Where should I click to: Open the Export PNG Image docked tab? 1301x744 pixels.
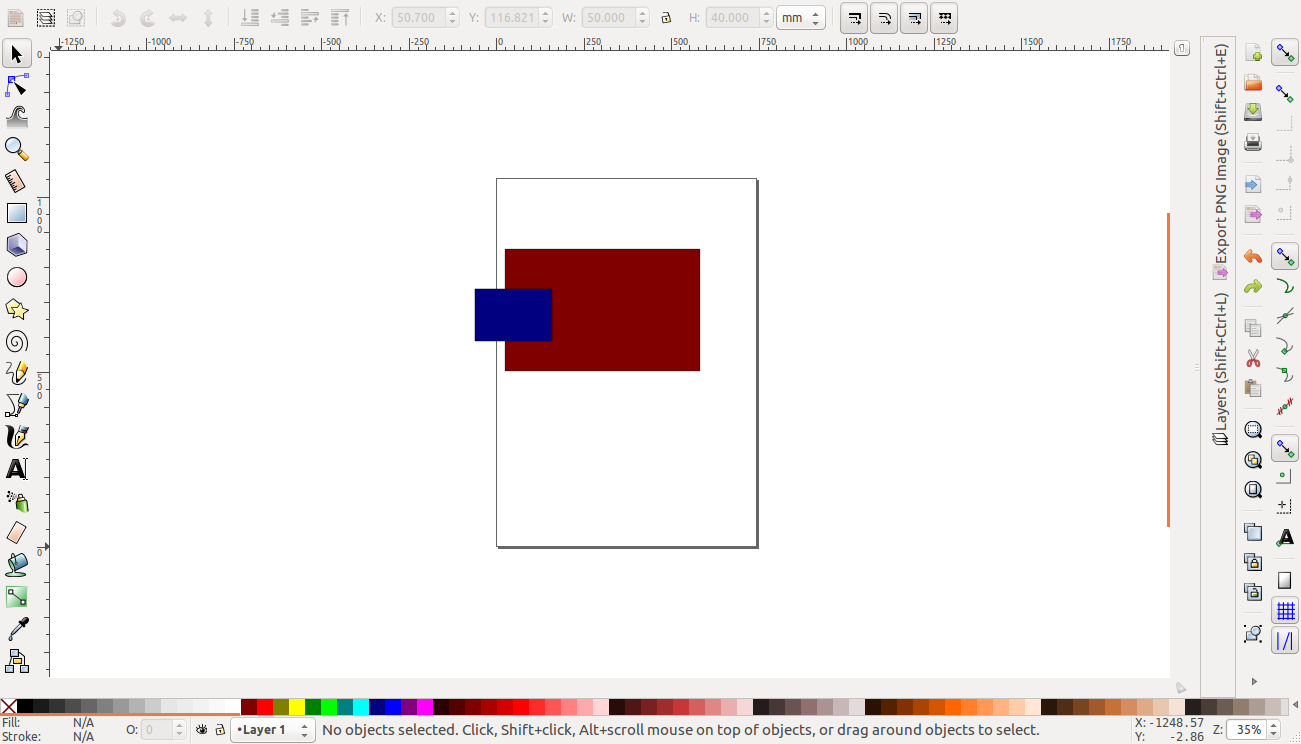(1221, 162)
